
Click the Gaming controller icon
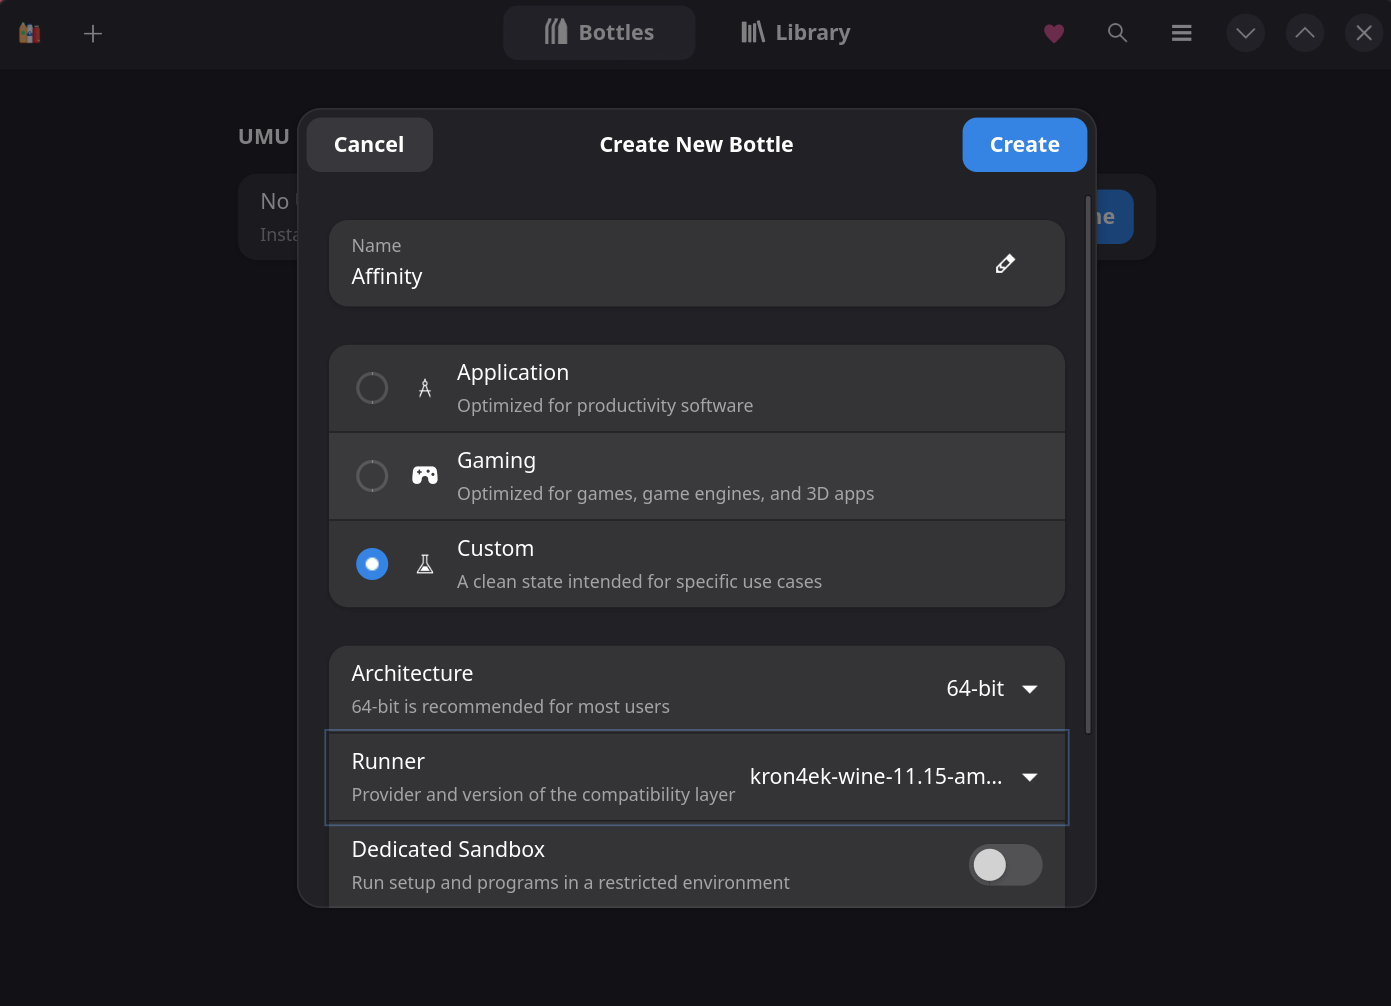point(425,475)
